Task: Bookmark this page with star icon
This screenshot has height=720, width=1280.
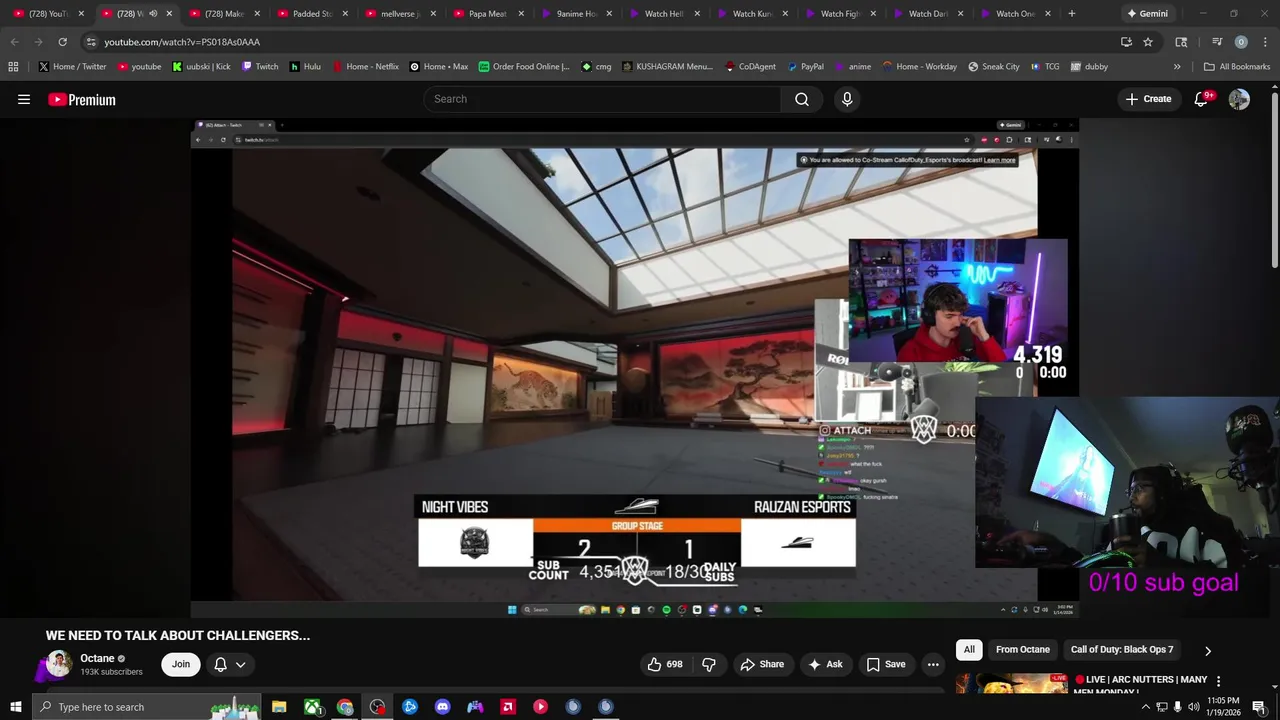Action: coord(1148,42)
